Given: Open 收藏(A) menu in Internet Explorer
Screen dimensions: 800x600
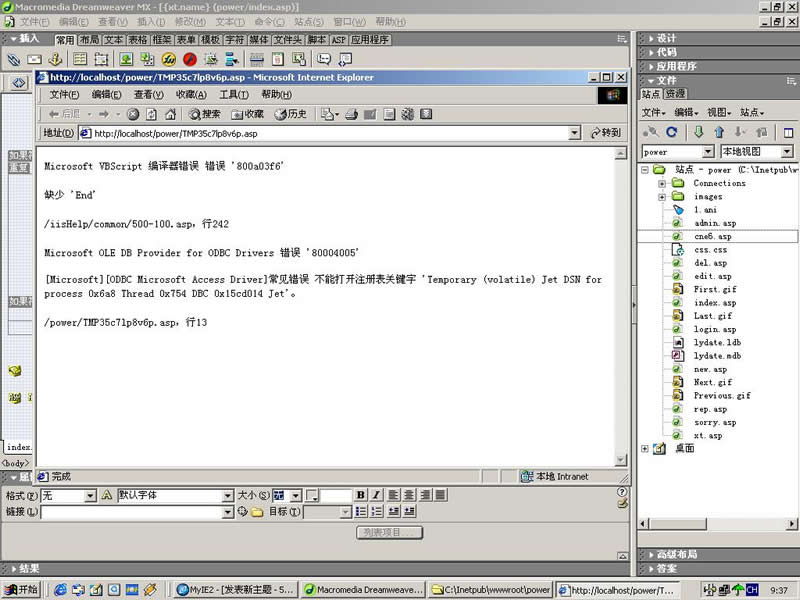Looking at the screenshot, I should 191,94.
